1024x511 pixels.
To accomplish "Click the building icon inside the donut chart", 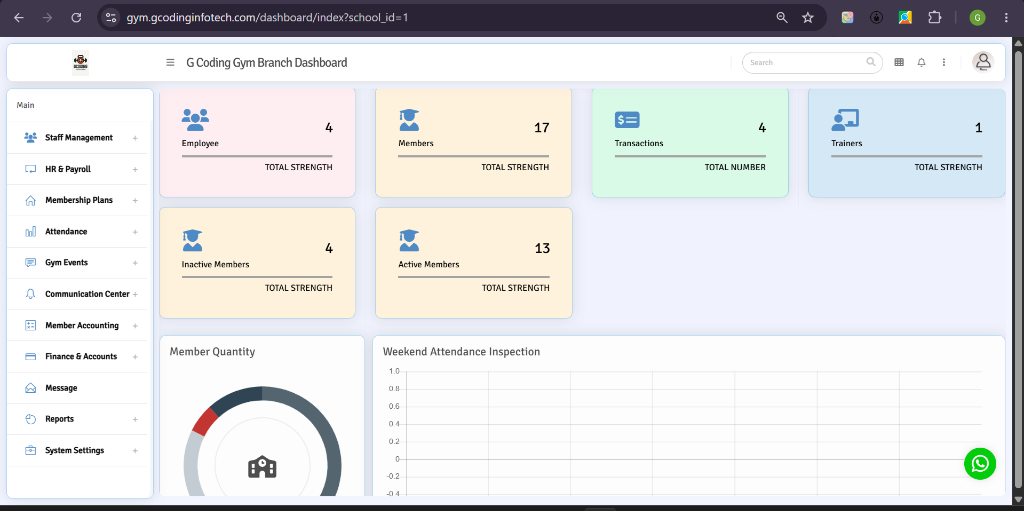I will (x=262, y=467).
